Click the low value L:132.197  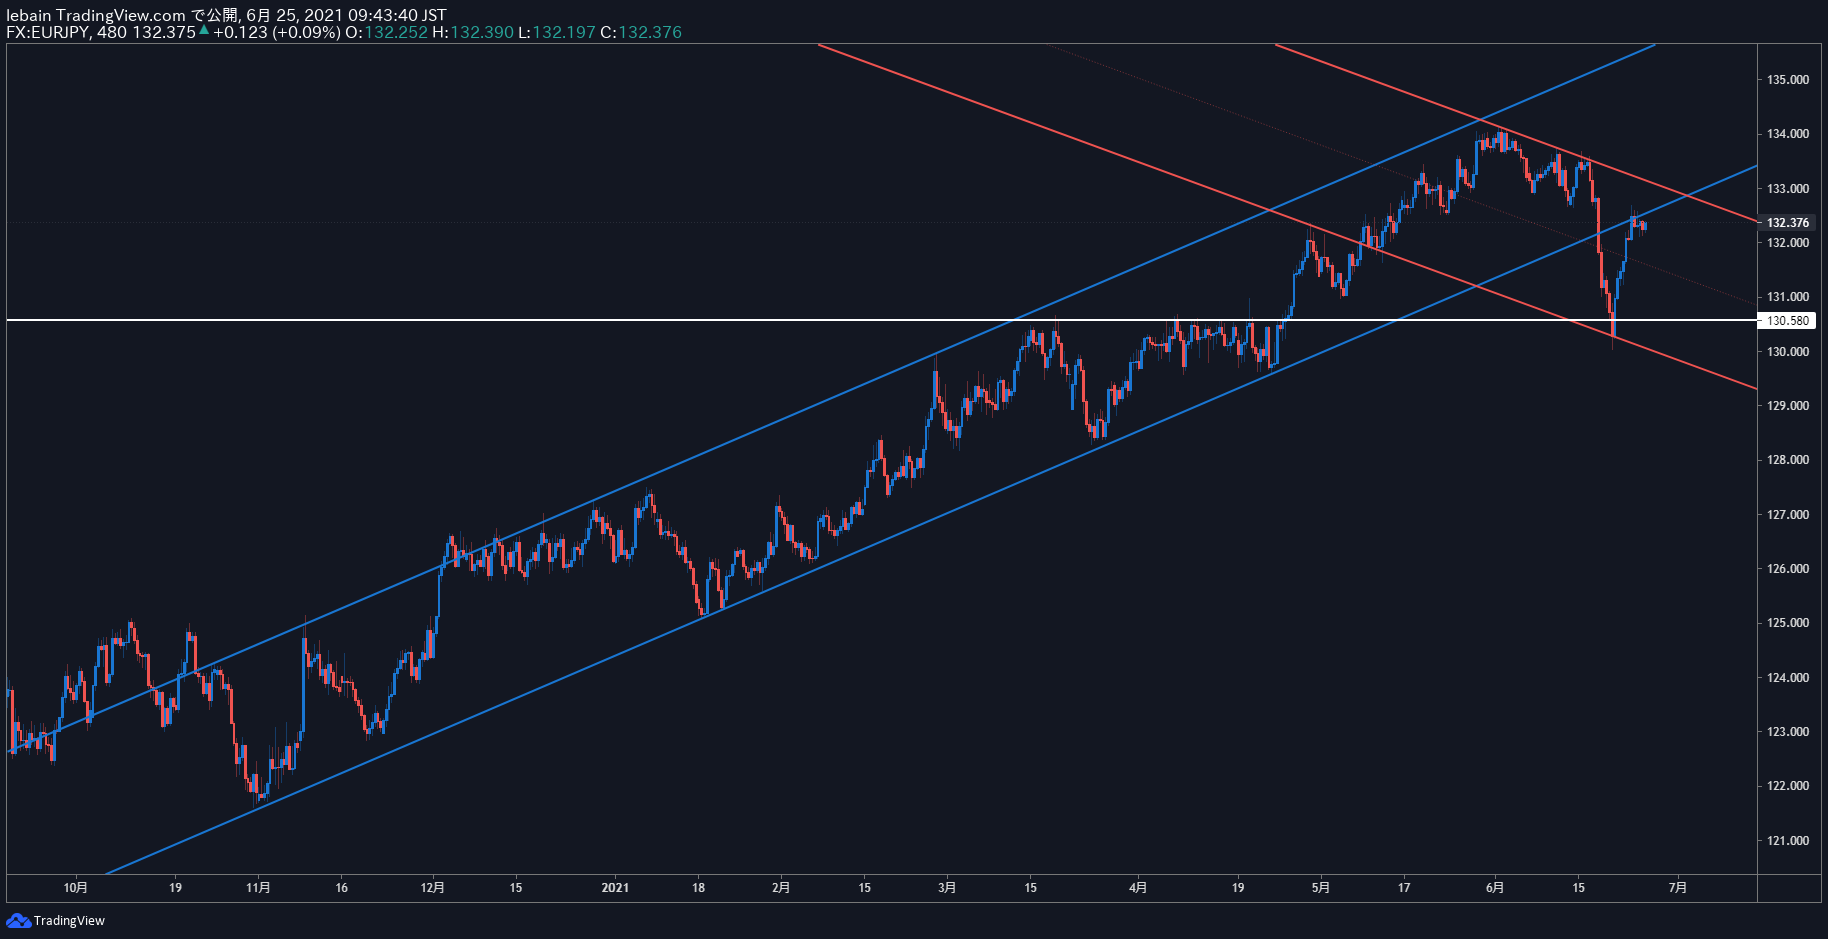click(556, 32)
